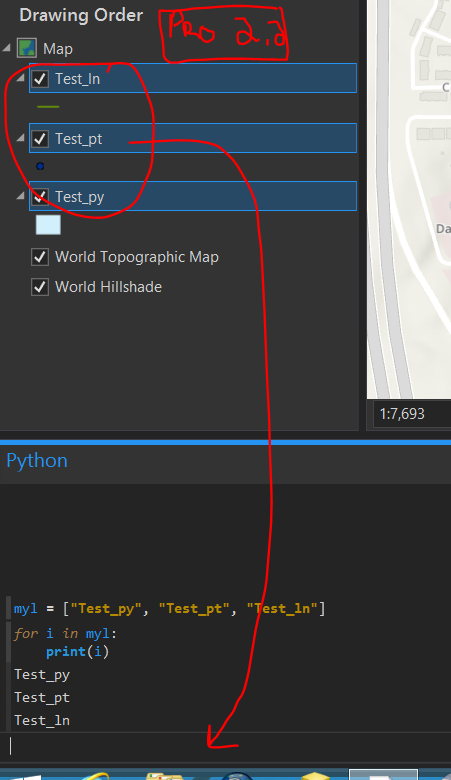Collapse the Test_pt layer legend
451x780 pixels.
tap(20, 138)
